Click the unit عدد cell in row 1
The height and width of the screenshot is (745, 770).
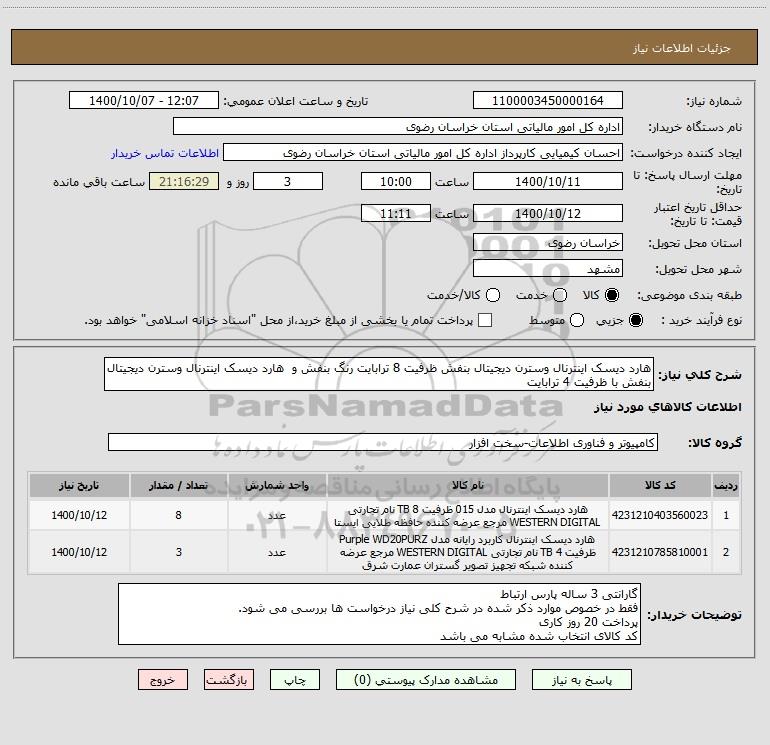tap(277, 515)
